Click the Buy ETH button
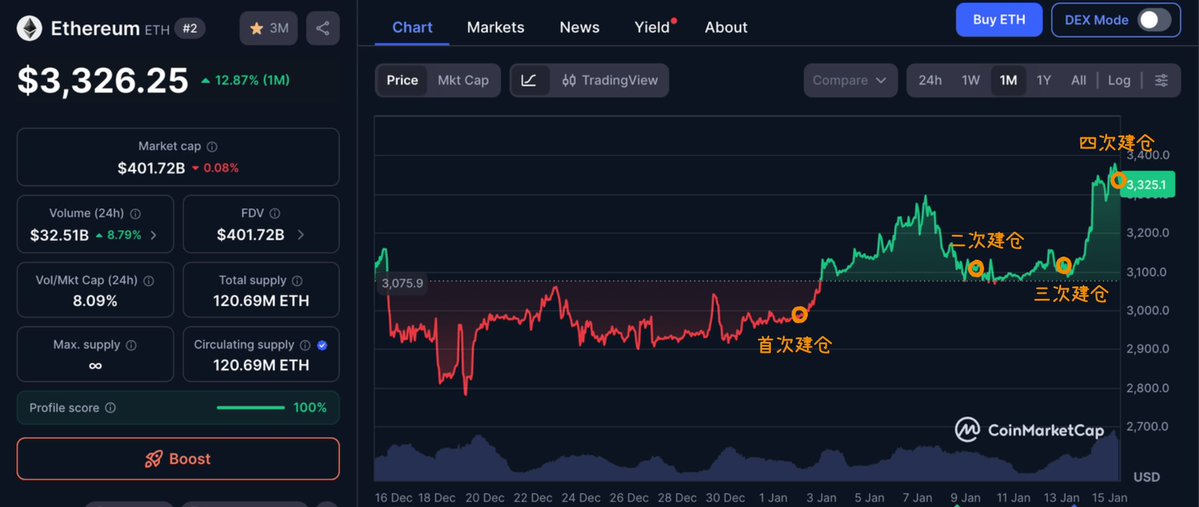 [999, 20]
